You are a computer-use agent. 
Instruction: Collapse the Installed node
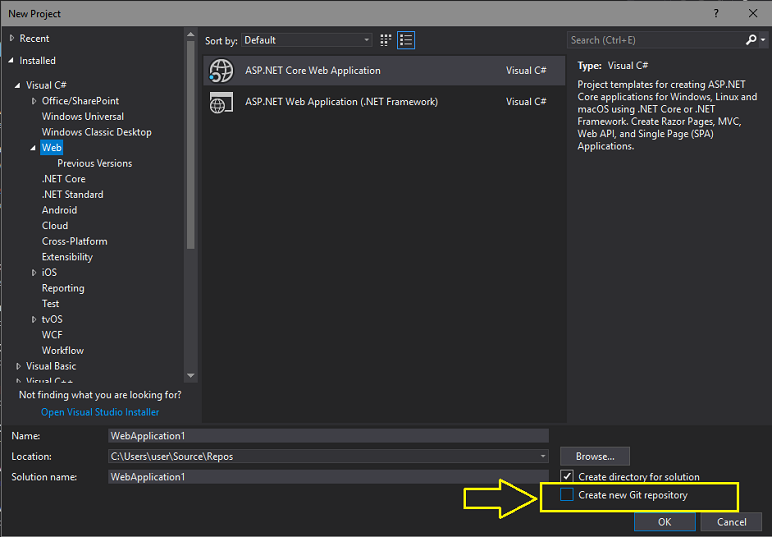(x=11, y=61)
